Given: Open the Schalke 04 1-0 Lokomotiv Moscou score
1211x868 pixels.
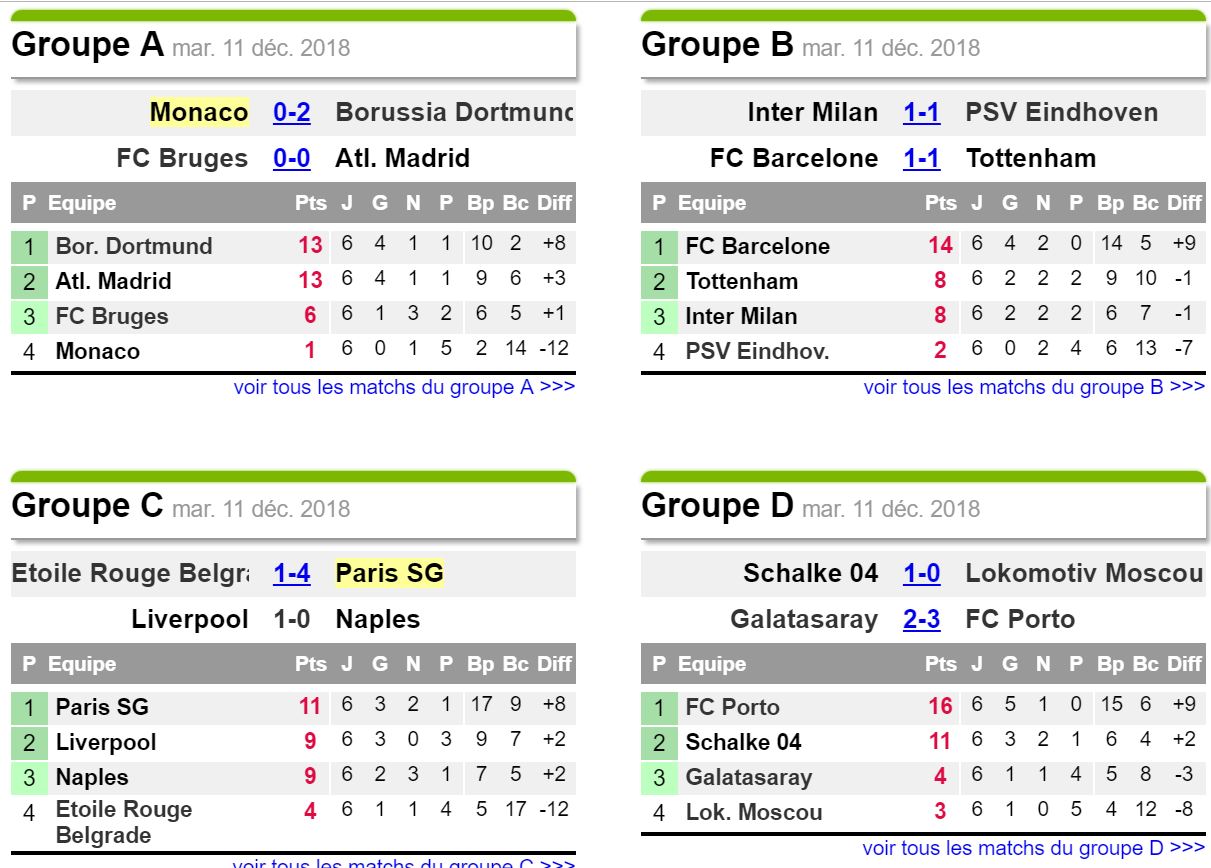Looking at the screenshot, I should coord(921,573).
